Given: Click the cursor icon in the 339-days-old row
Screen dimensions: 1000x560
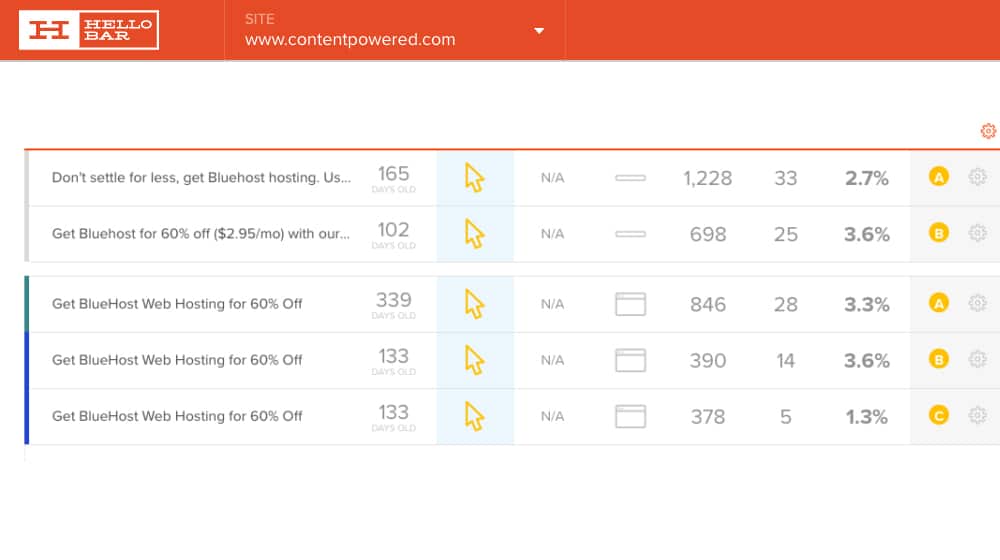Looking at the screenshot, I should click(474, 304).
